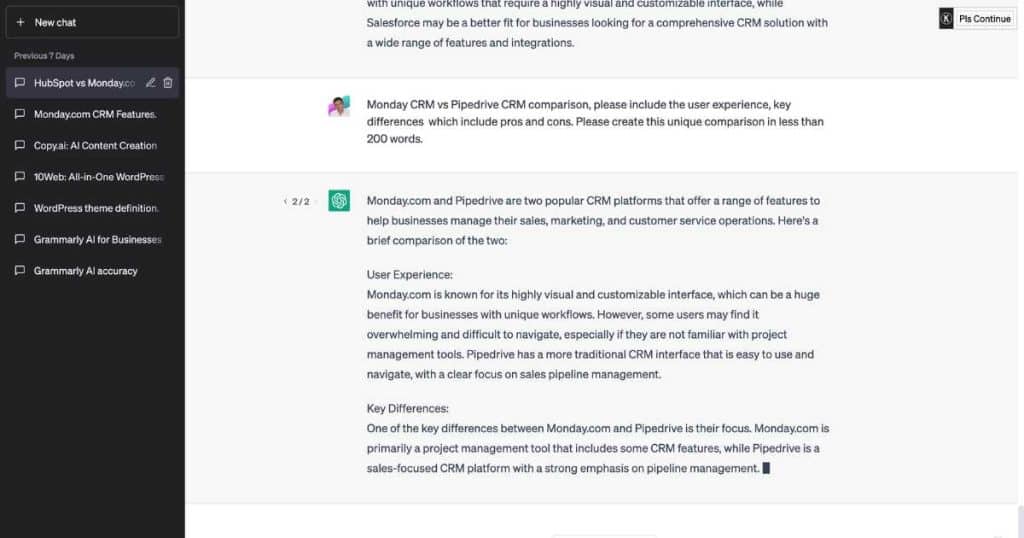Viewport: 1024px width, 538px height.
Task: Click the plus icon beside New chat
Action: (20, 22)
